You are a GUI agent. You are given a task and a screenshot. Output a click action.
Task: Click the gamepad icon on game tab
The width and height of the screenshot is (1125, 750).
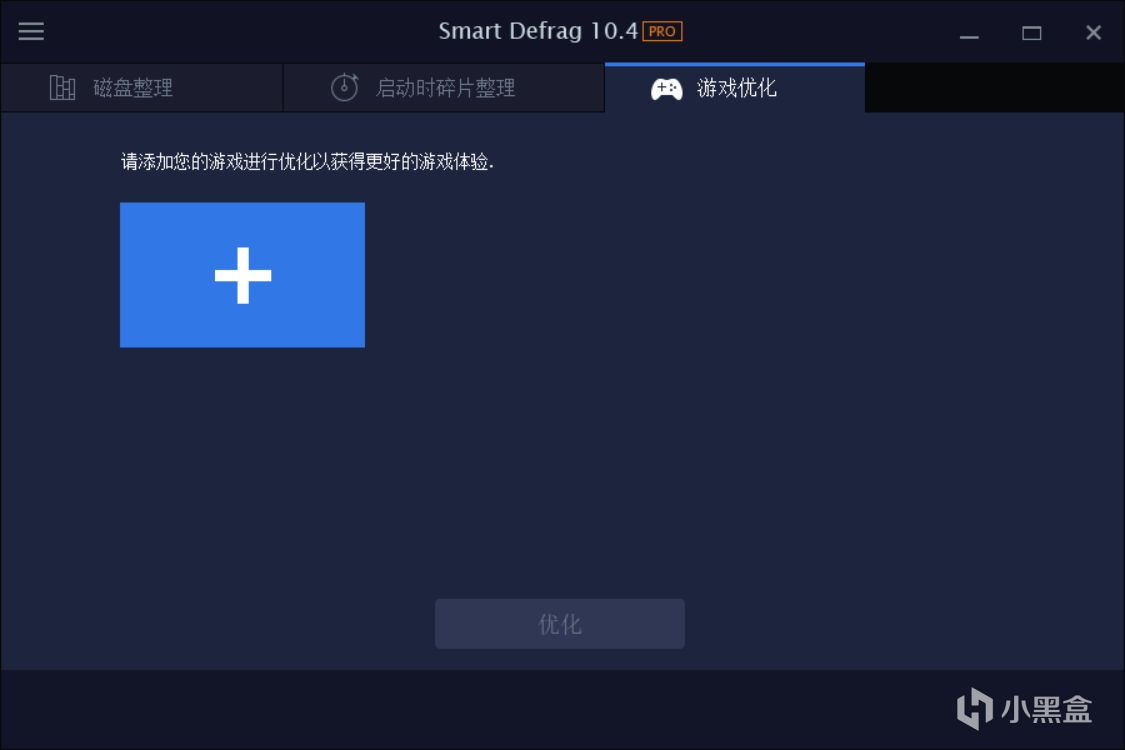coord(667,89)
